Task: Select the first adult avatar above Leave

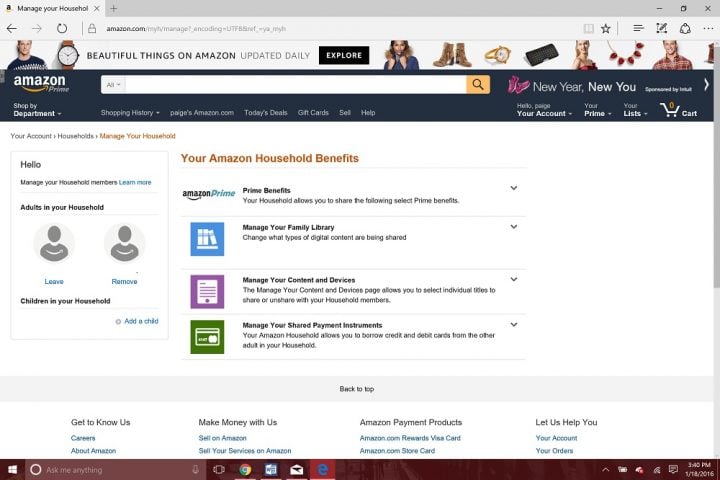Action: 54,243
